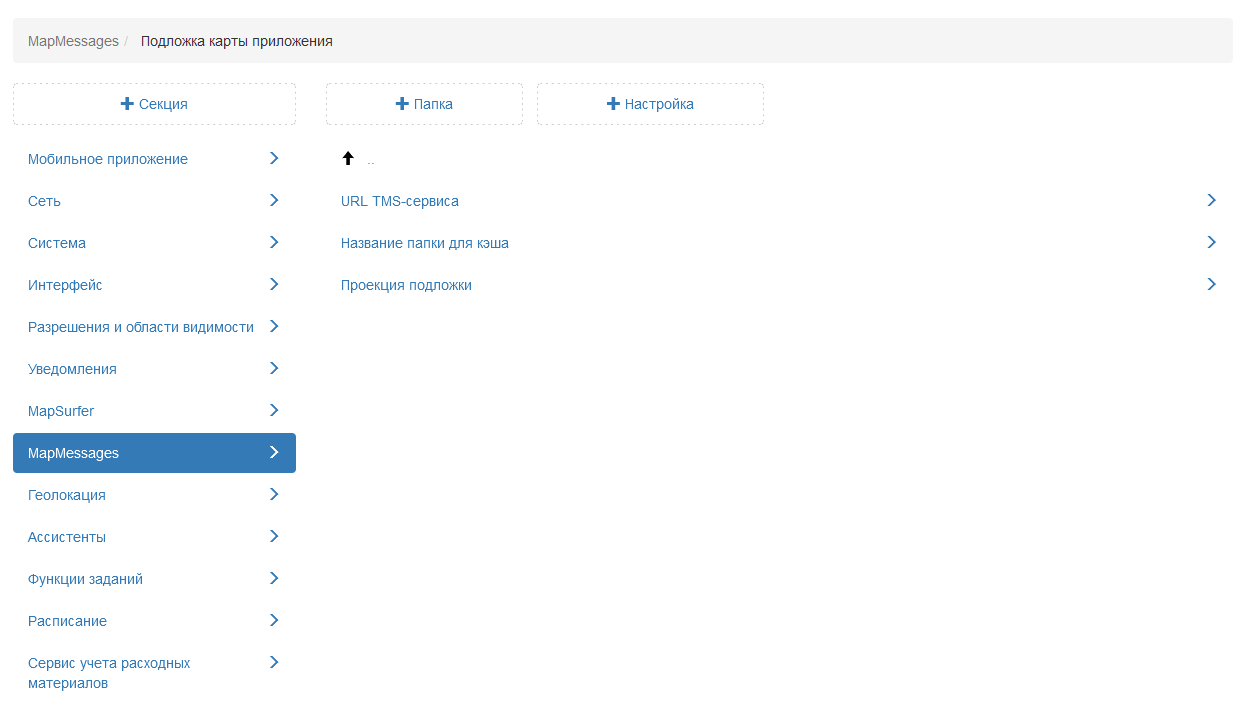
Task: Click chevron next to Интерфейс
Action: (x=274, y=284)
